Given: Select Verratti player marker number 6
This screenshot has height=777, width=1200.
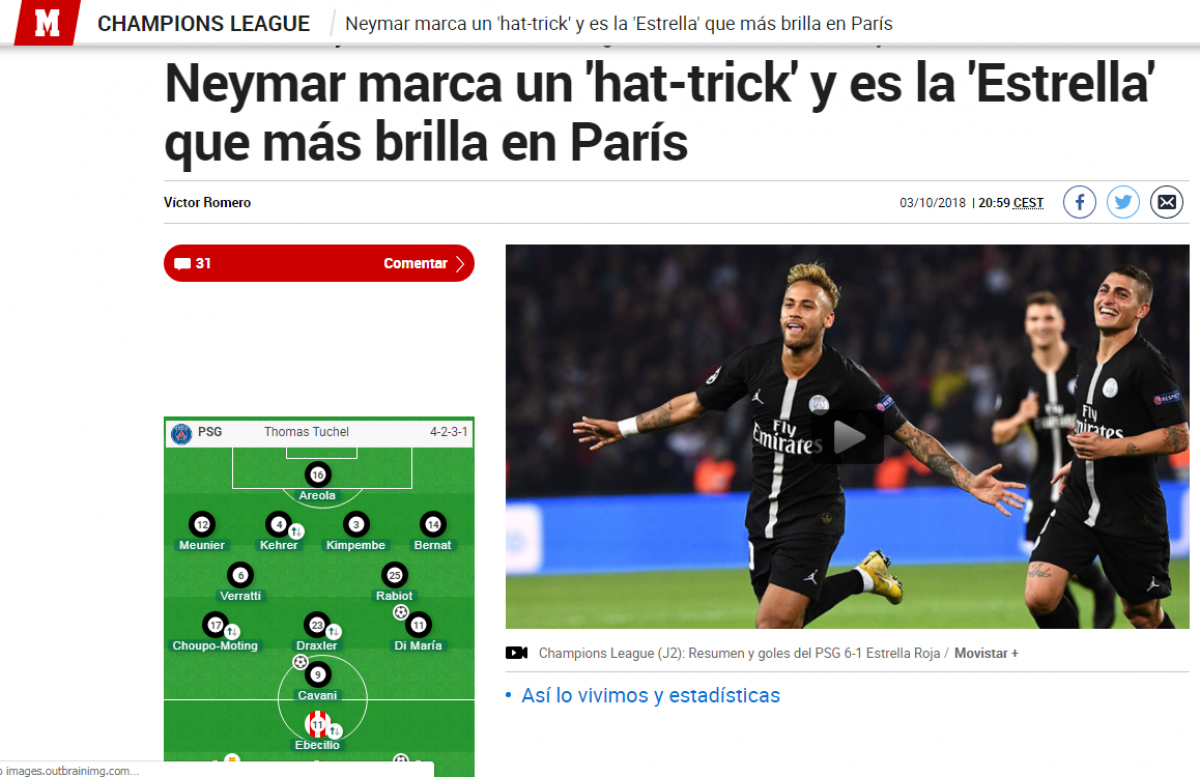Looking at the screenshot, I should tap(240, 575).
